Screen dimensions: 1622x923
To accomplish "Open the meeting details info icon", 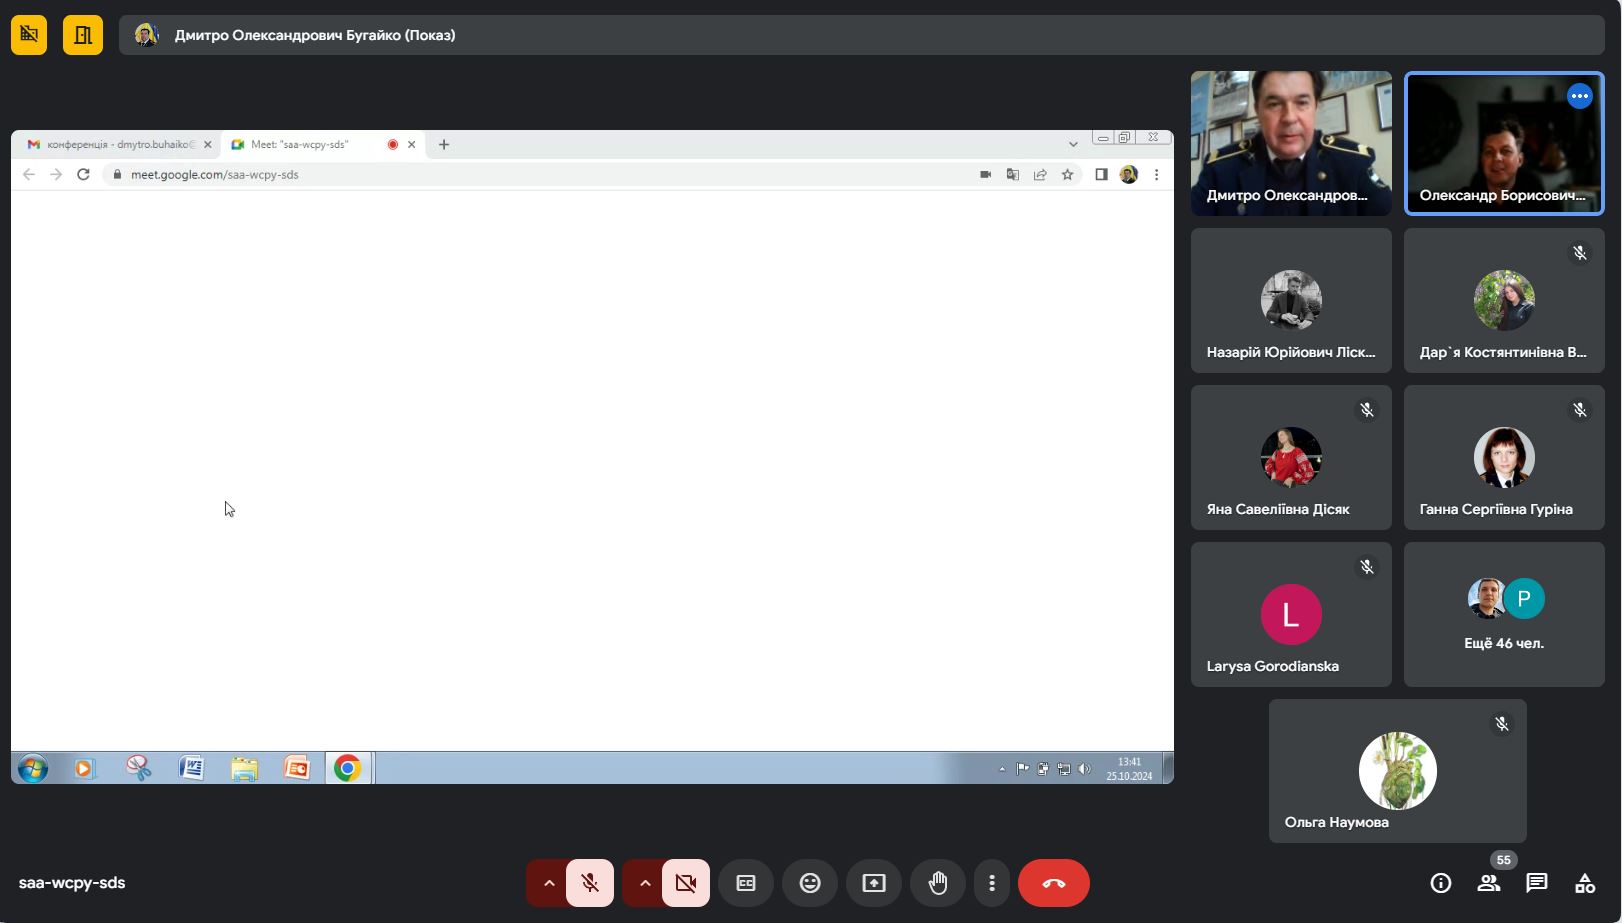I will tap(1440, 883).
